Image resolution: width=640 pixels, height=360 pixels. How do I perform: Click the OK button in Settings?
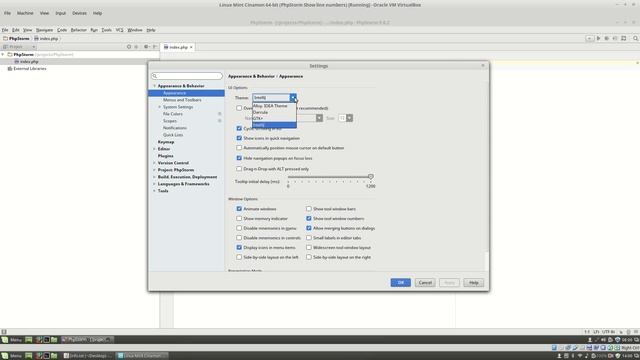tap(400, 282)
